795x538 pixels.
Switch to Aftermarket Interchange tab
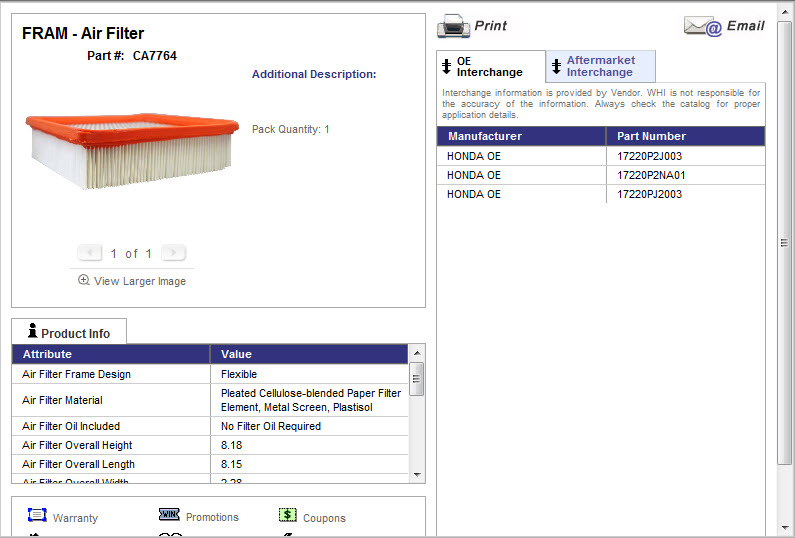600,67
